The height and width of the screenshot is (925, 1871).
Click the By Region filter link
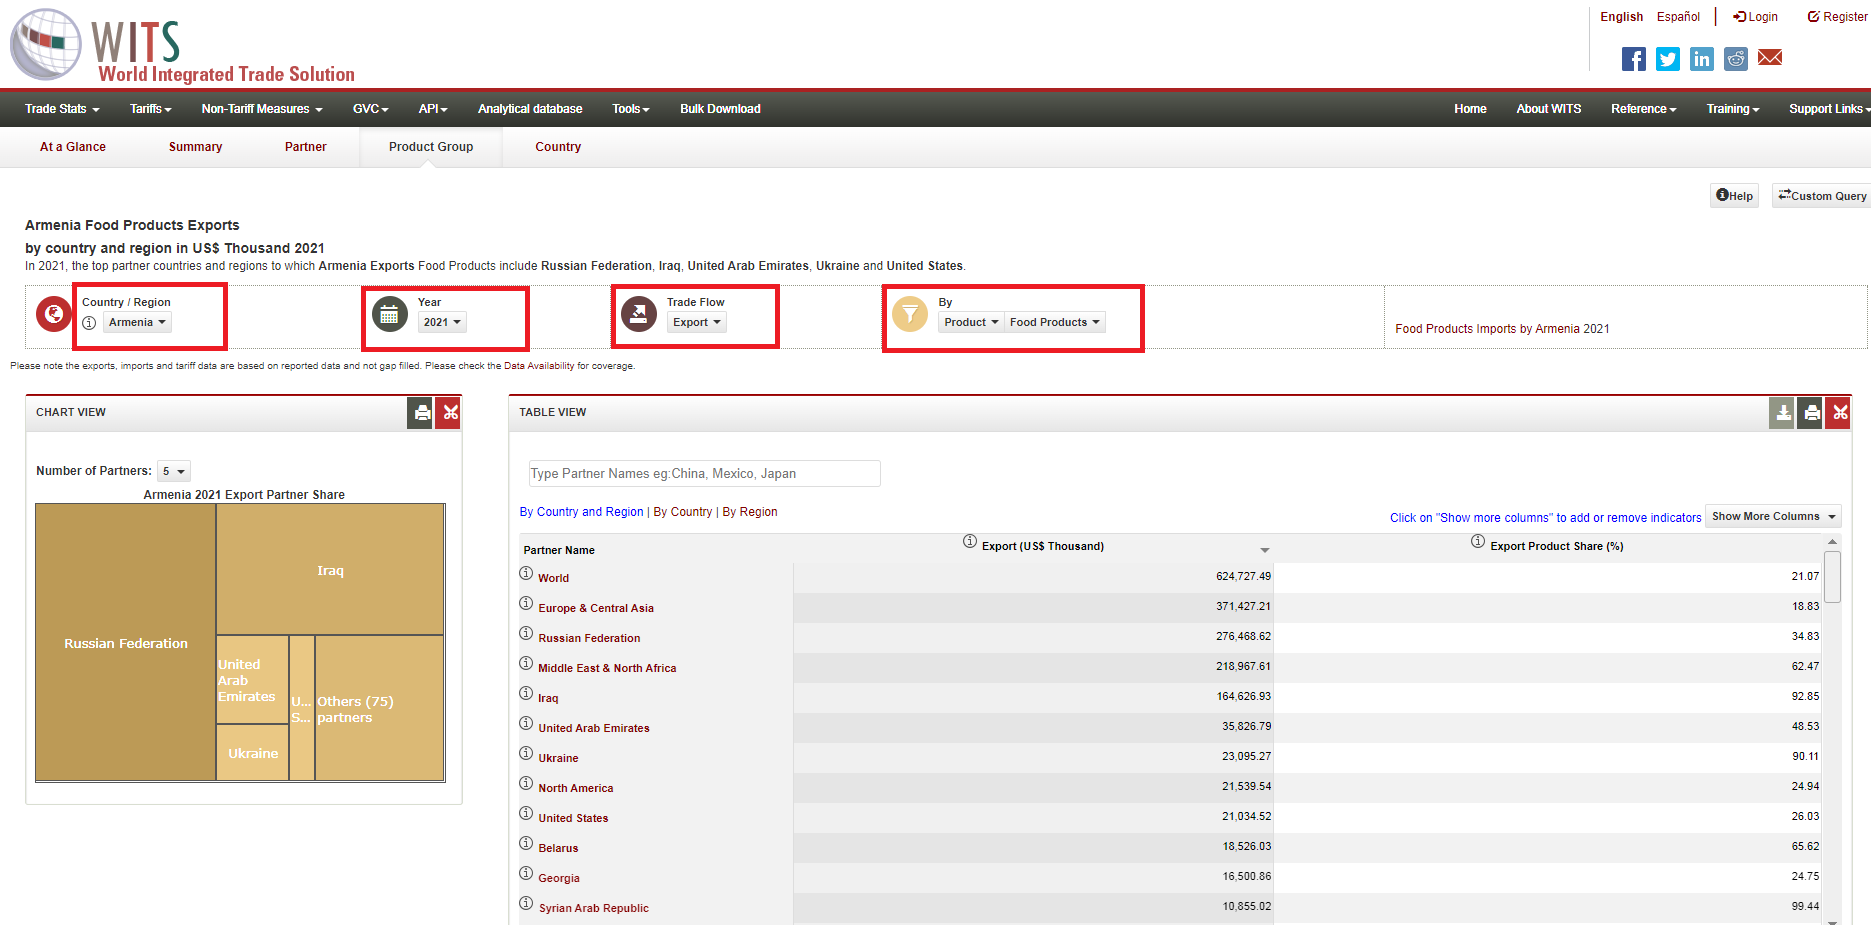(x=750, y=512)
